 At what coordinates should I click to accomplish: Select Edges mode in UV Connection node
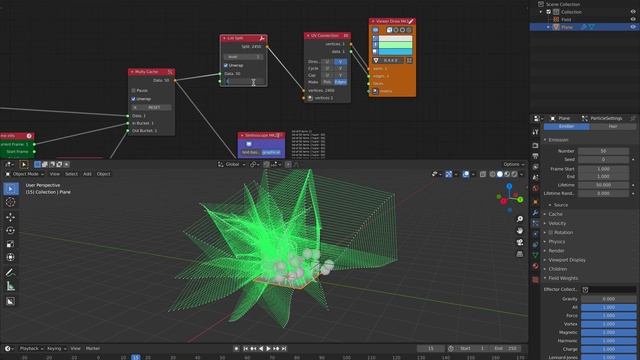coord(340,82)
